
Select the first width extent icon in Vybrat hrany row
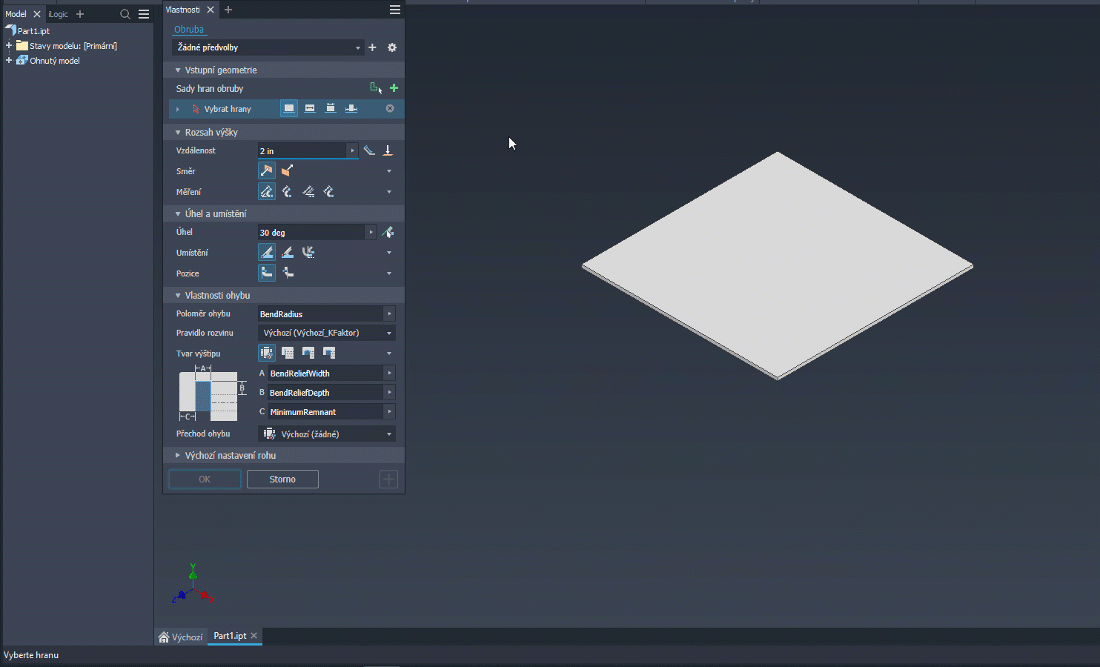[289, 109]
